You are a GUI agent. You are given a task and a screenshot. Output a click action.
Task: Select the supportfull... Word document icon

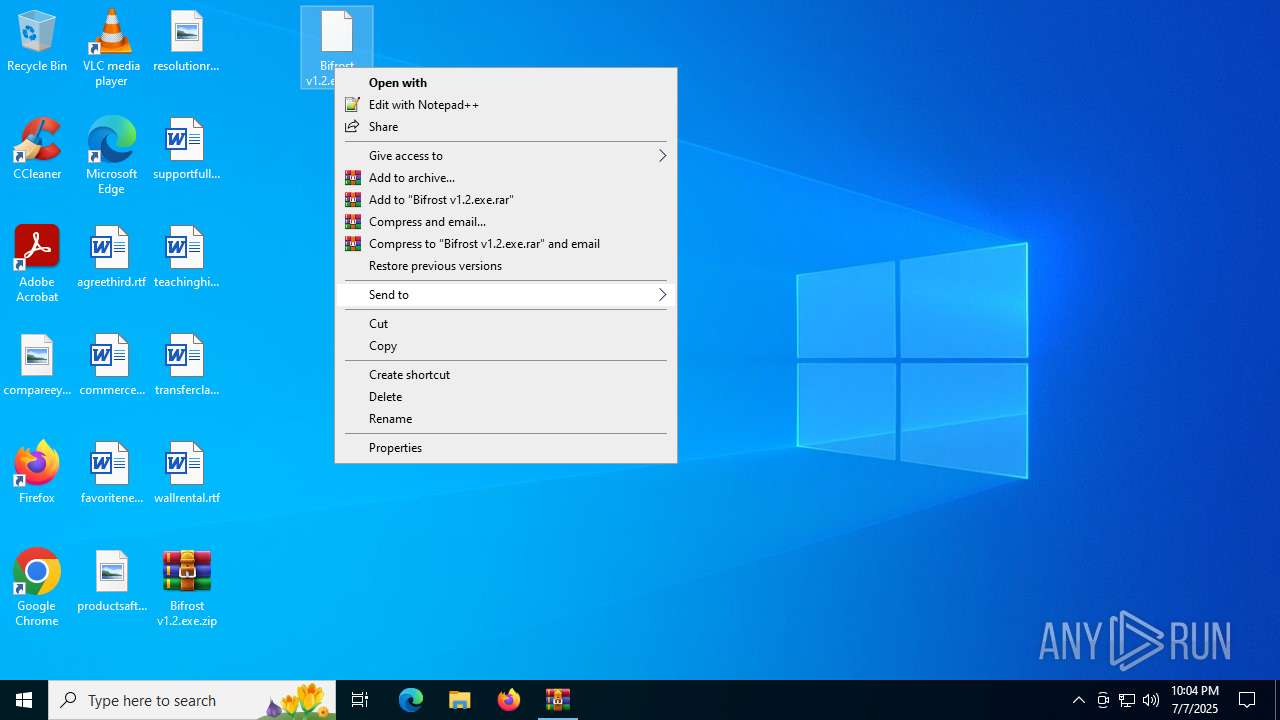tap(186, 149)
